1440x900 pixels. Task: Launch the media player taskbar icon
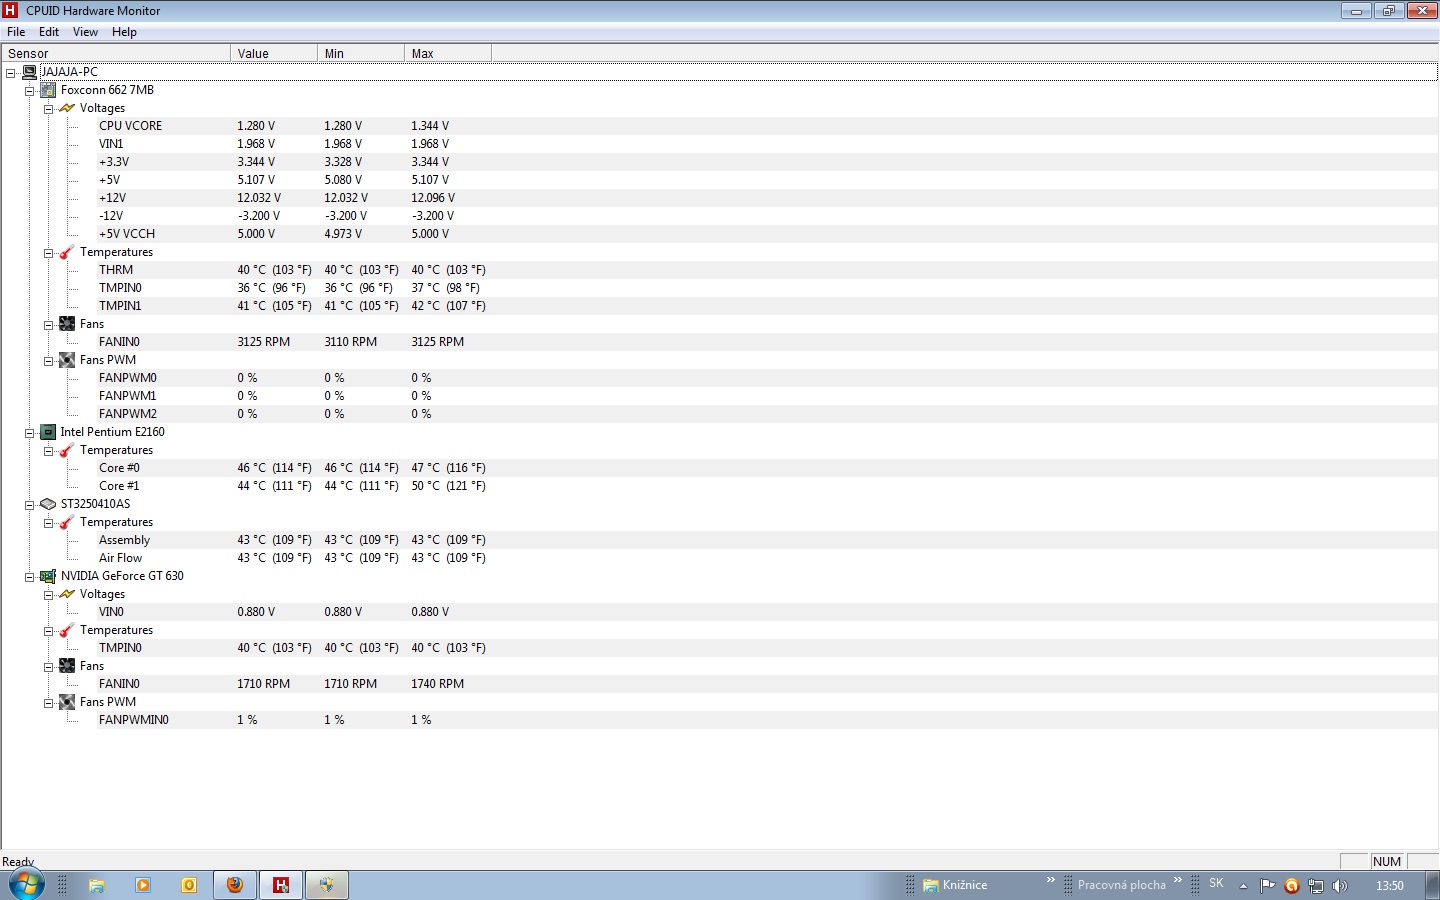click(x=143, y=885)
